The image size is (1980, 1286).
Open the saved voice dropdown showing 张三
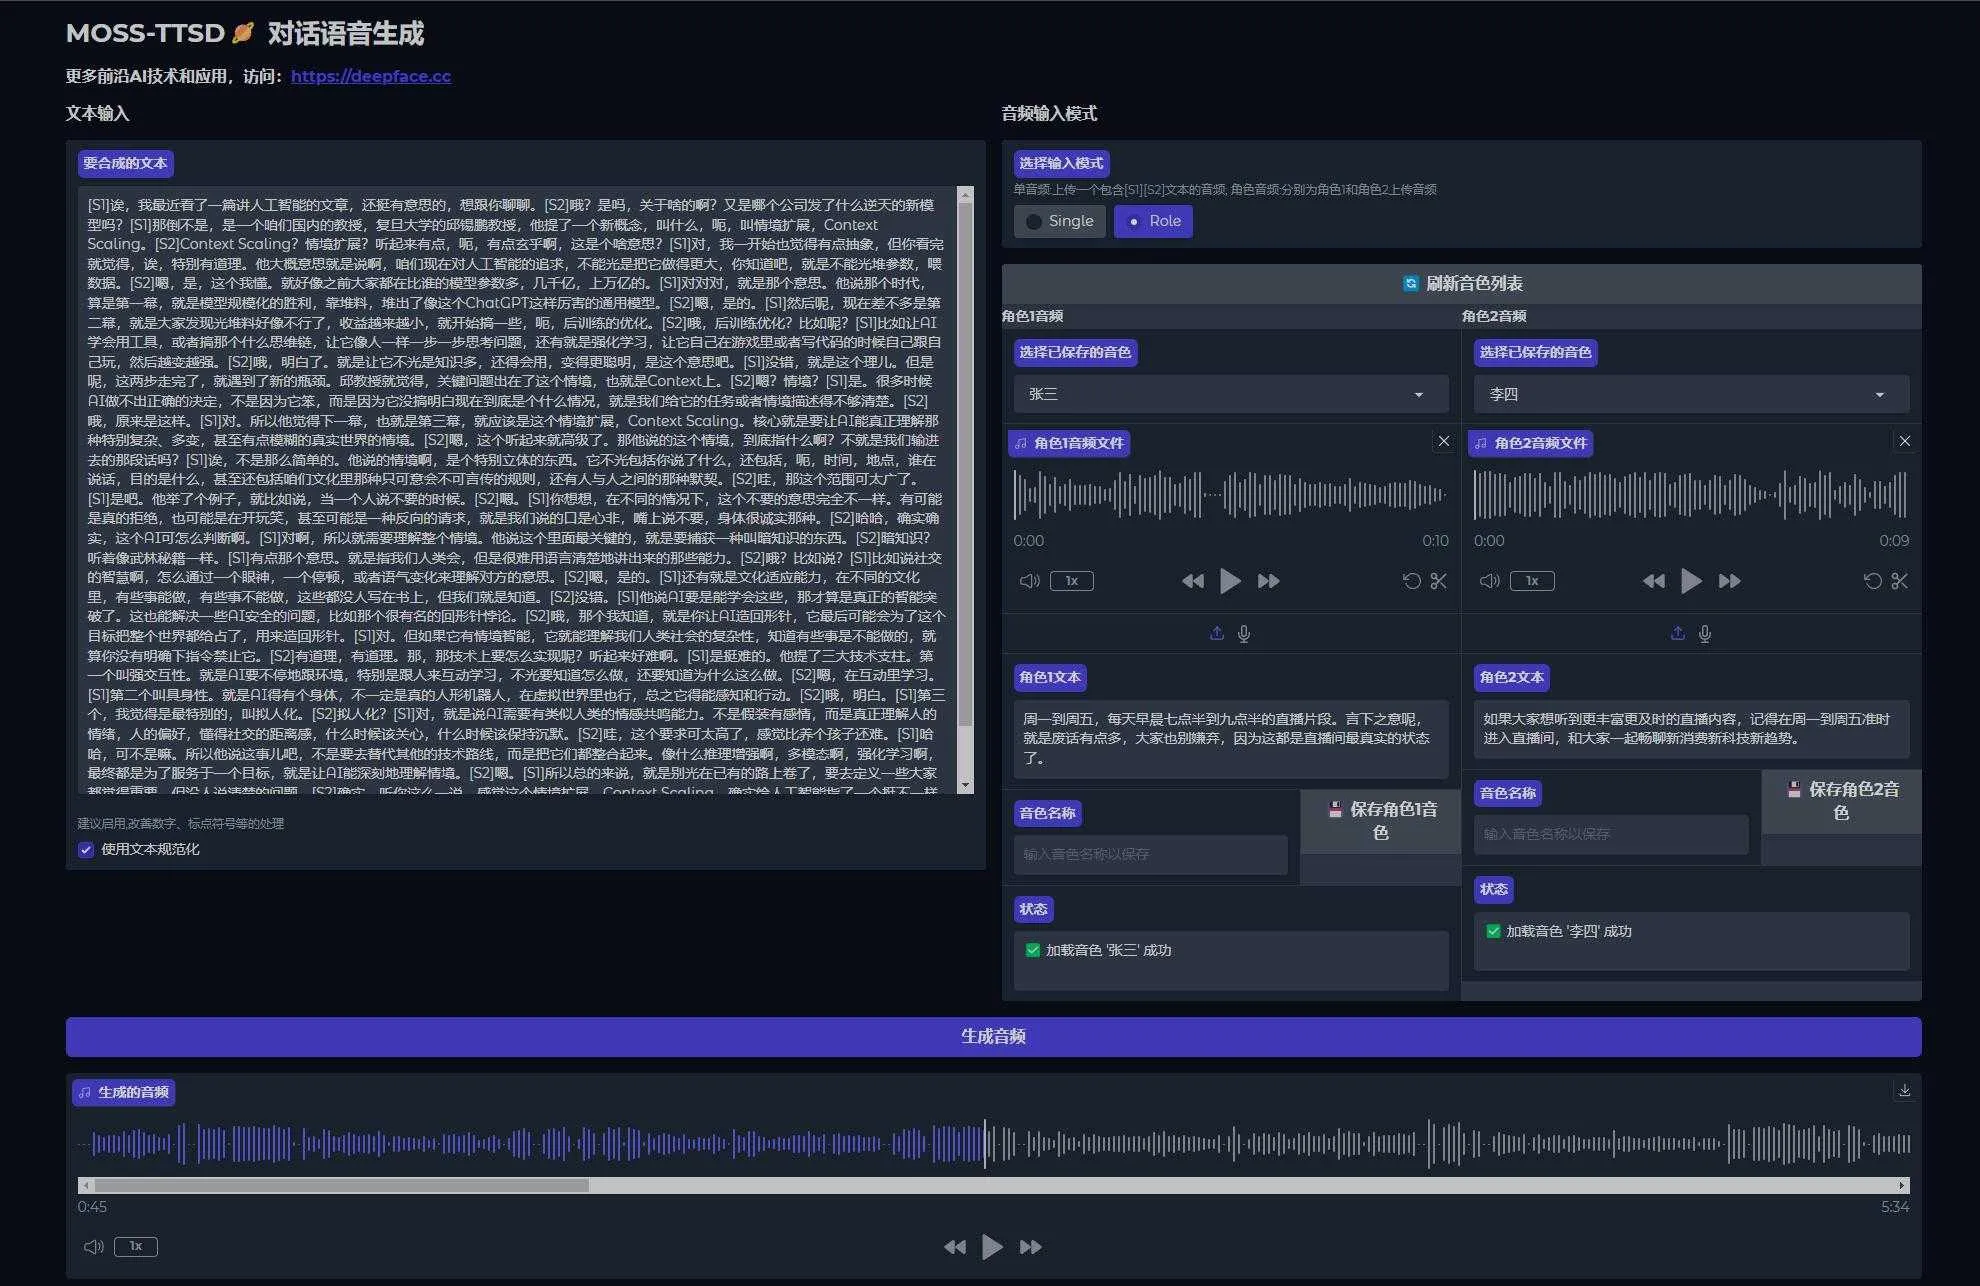pos(1231,394)
